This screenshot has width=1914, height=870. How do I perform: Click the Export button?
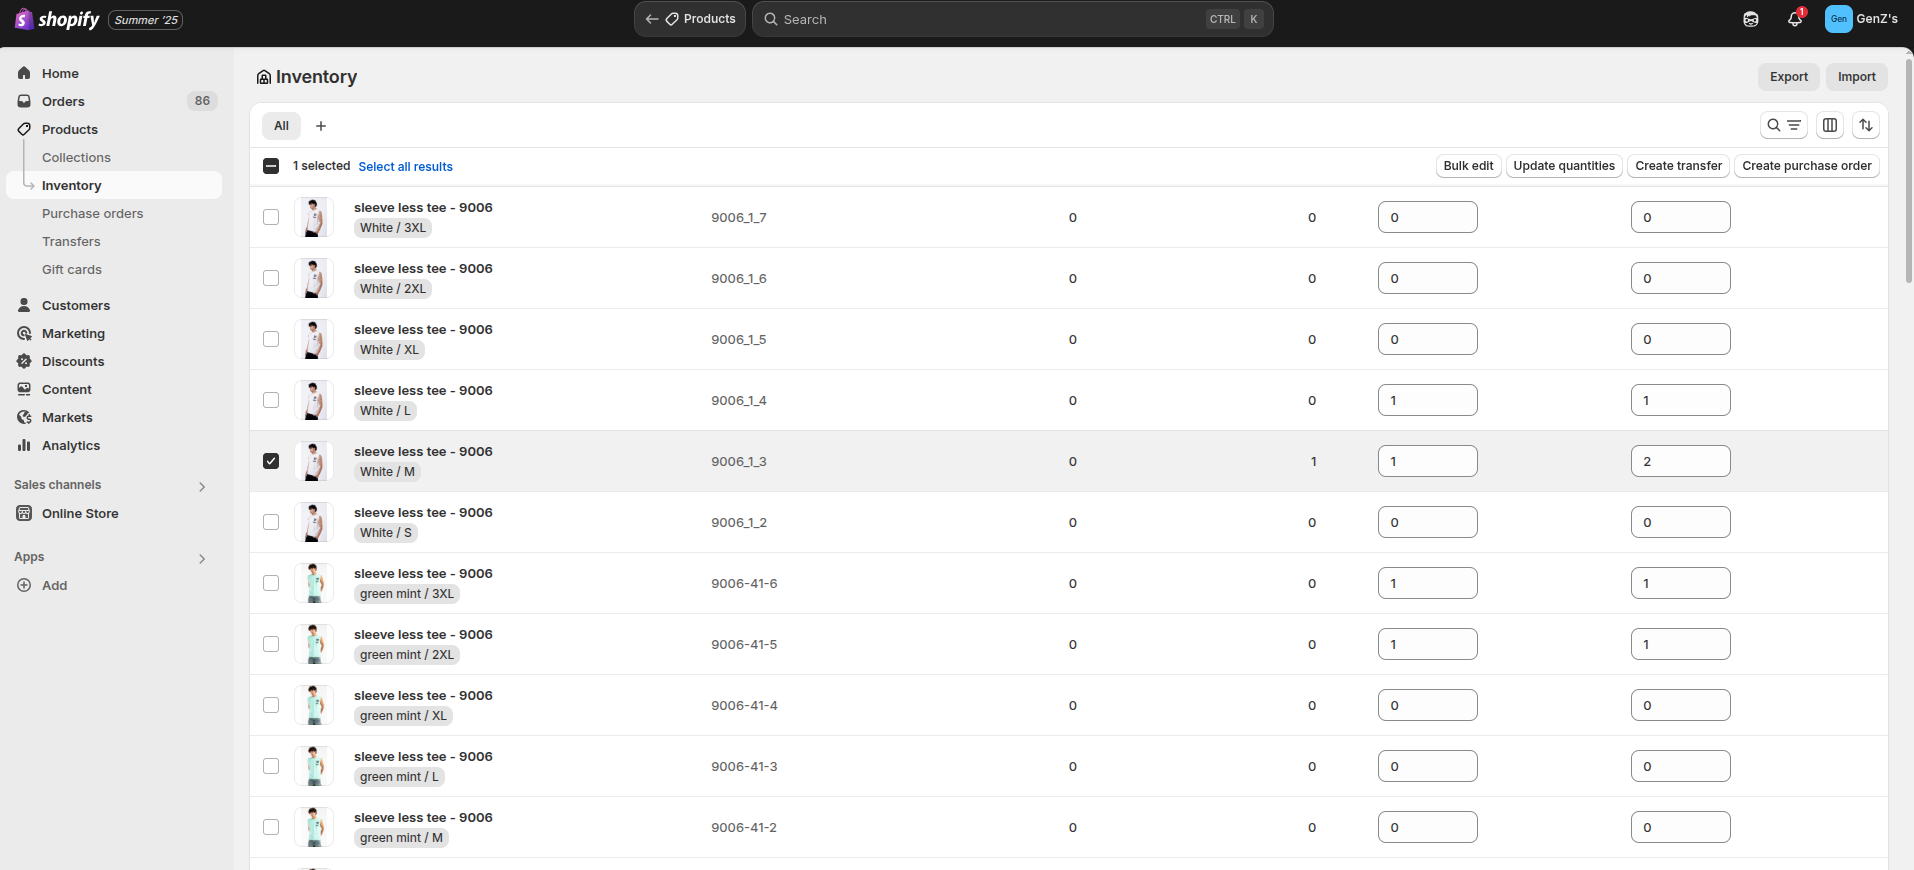pyautogui.click(x=1788, y=77)
